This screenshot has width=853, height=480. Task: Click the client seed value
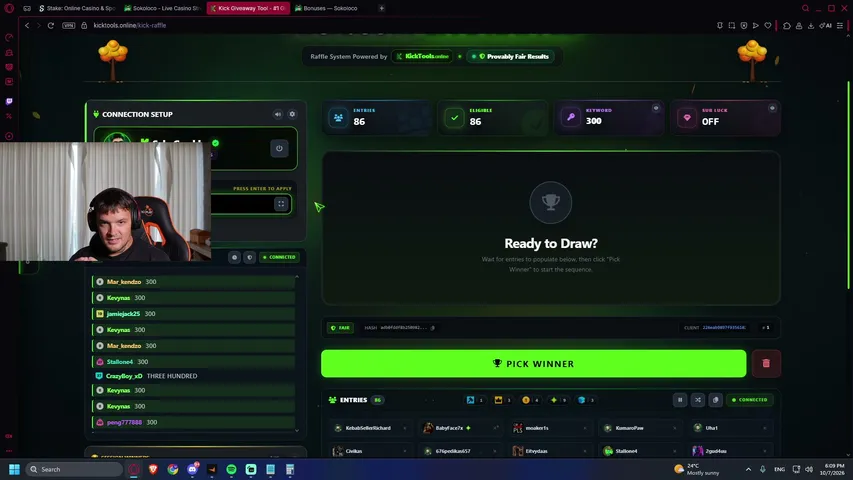pyautogui.click(x=724, y=328)
